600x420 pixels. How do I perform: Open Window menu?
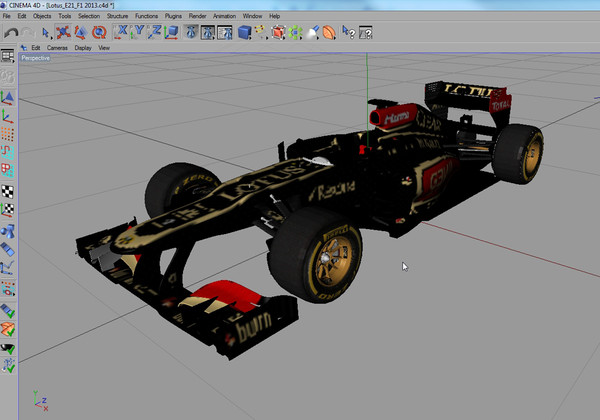click(x=252, y=16)
